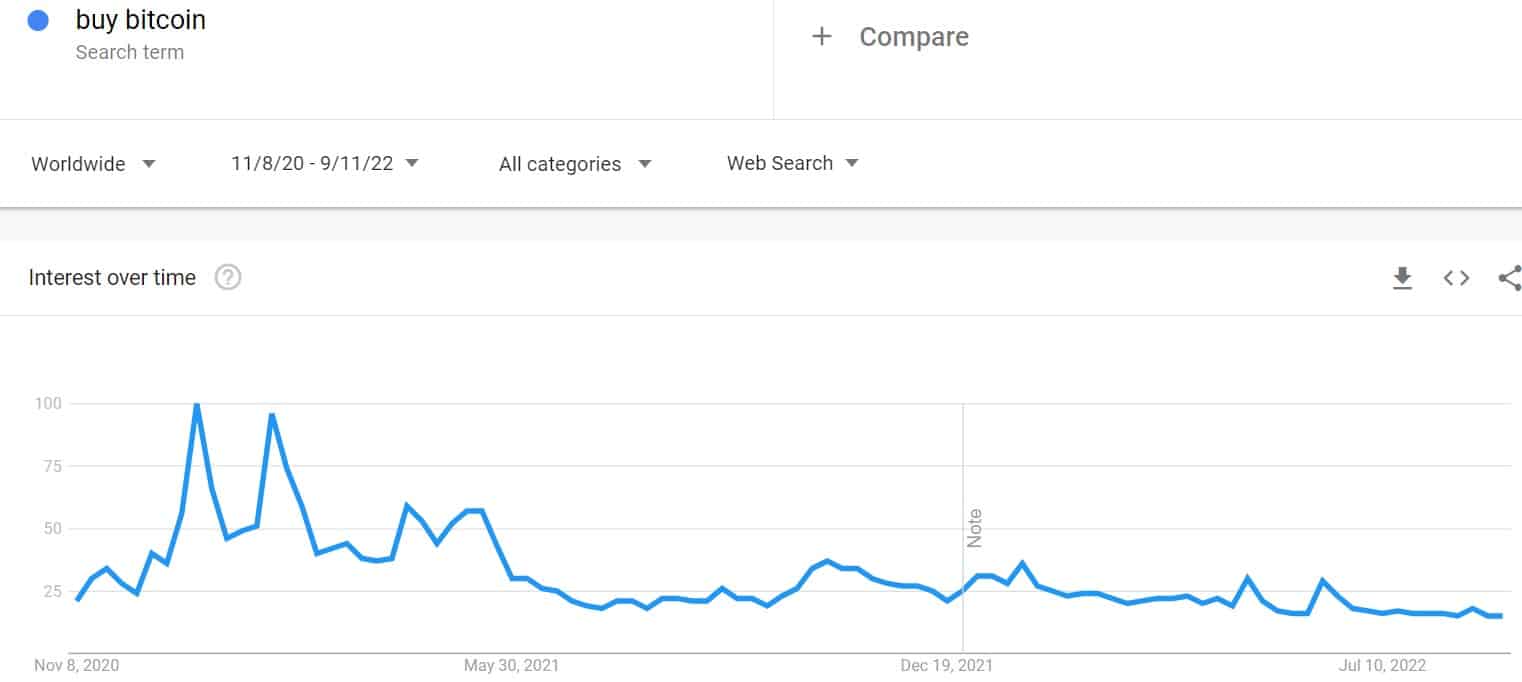Screen dimensions: 1522x682
Task: Click the trend line near Nov 8, 2020
Action: (x=78, y=600)
